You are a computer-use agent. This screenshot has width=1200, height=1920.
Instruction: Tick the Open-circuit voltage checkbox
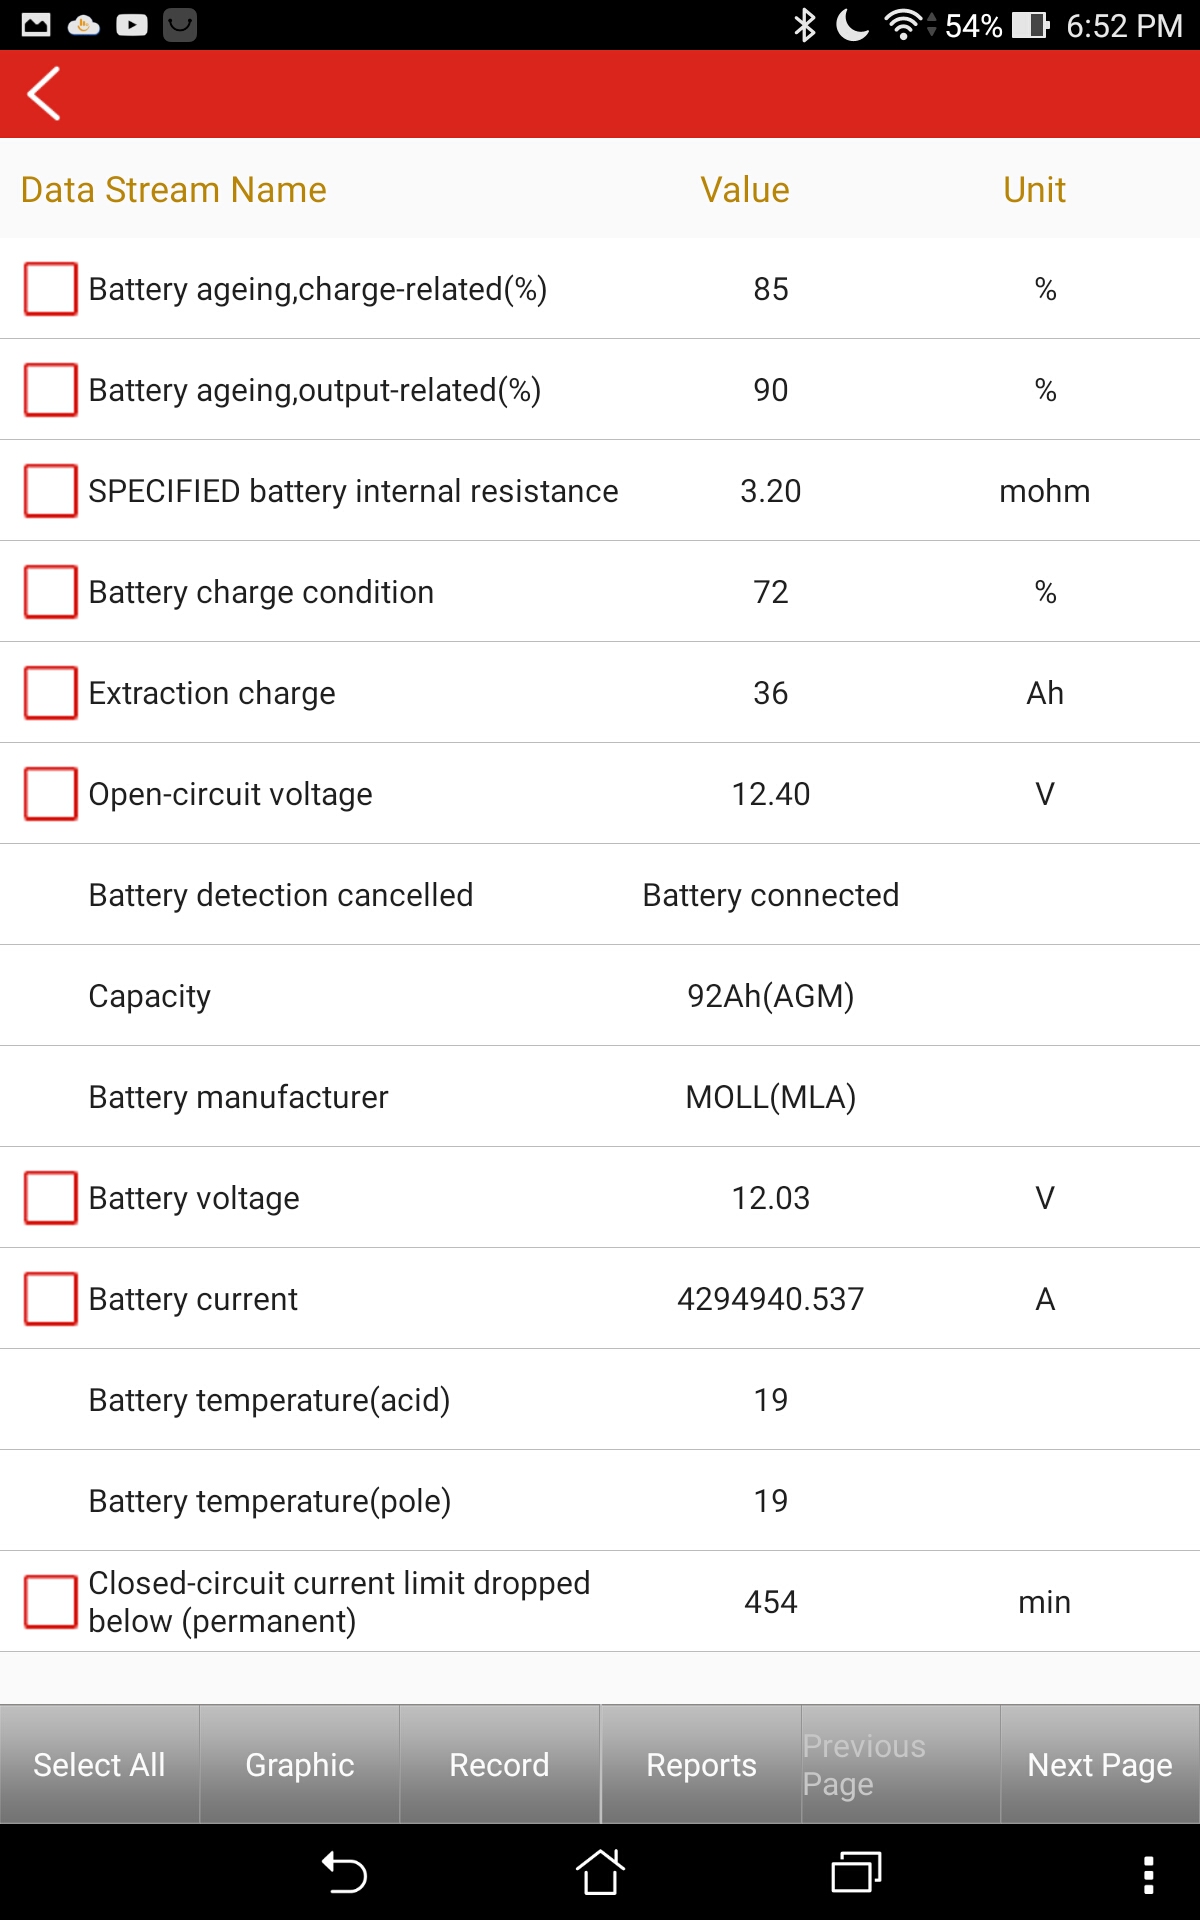[x=51, y=794]
